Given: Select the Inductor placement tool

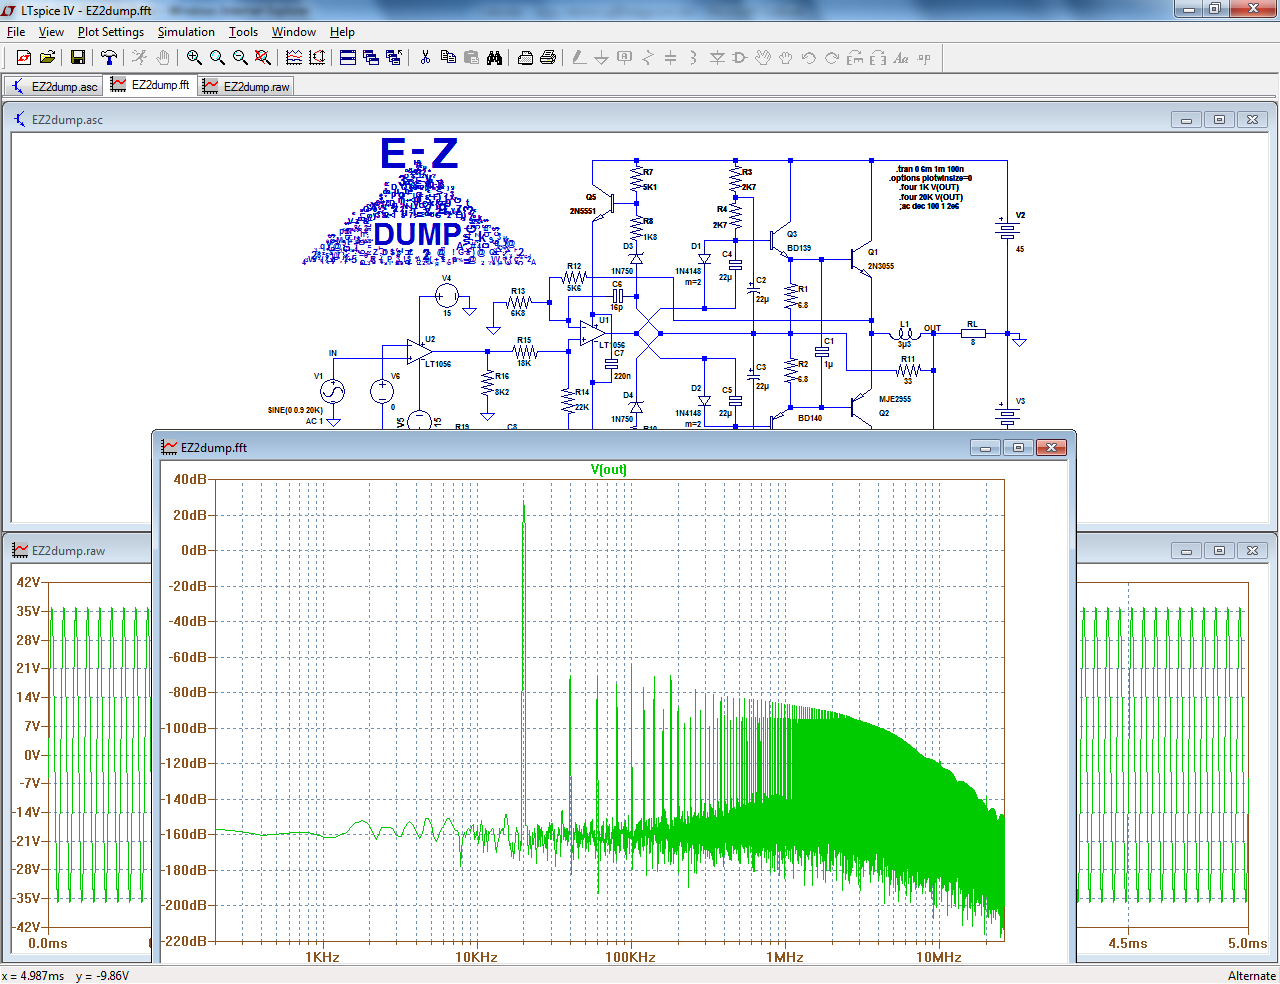Looking at the screenshot, I should coord(694,58).
